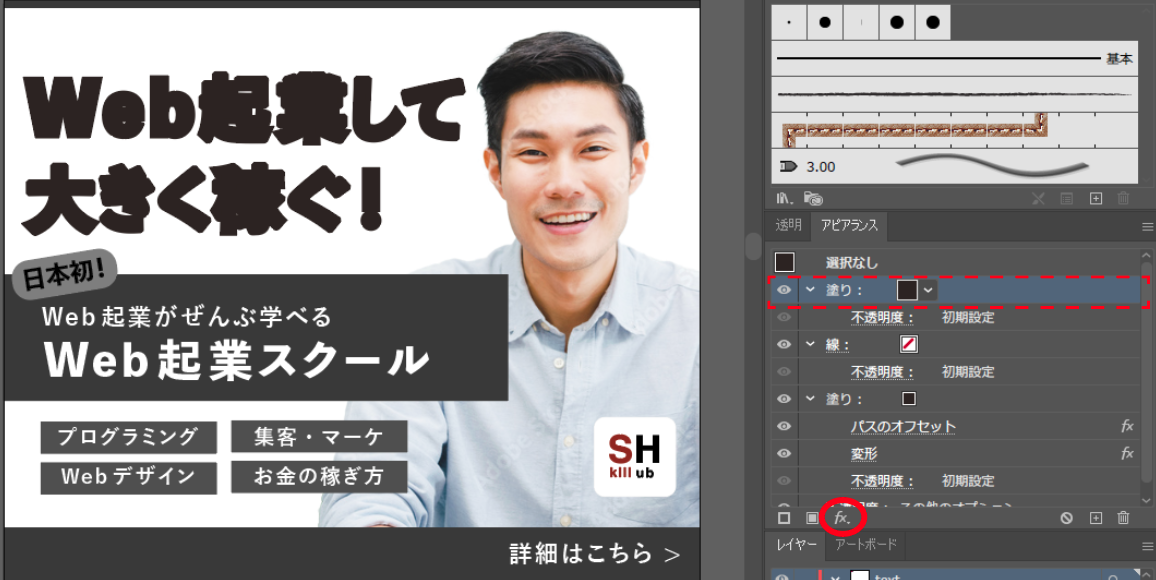Select the 基本 basic brush stroke
1156x580 pixels.
(x=955, y=58)
